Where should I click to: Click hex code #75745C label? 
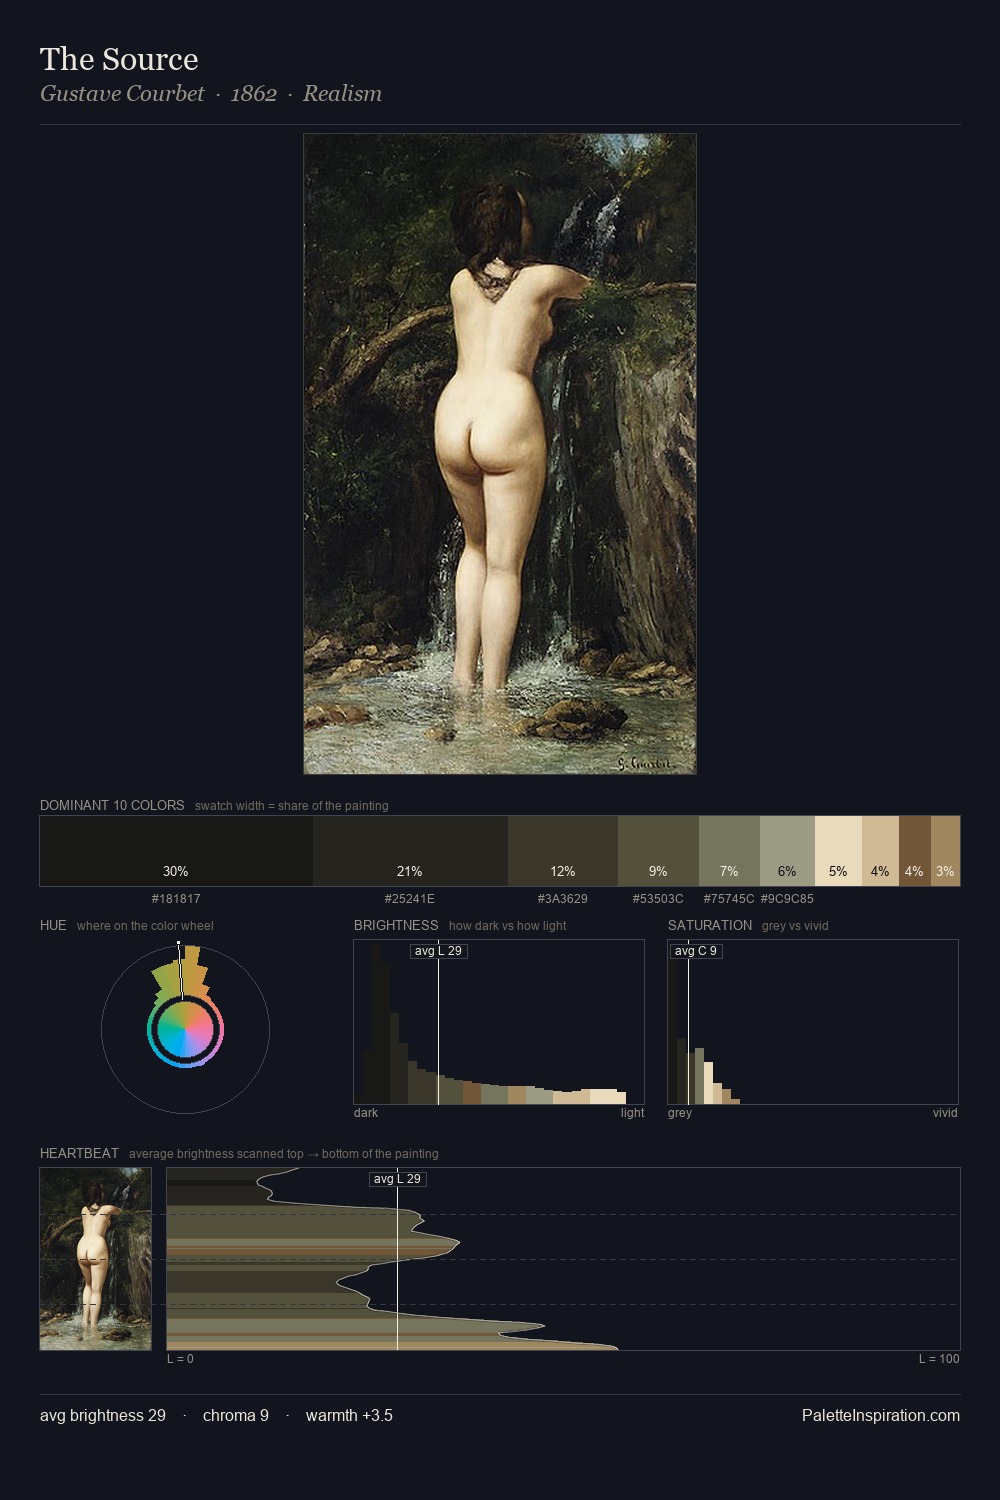(x=729, y=899)
